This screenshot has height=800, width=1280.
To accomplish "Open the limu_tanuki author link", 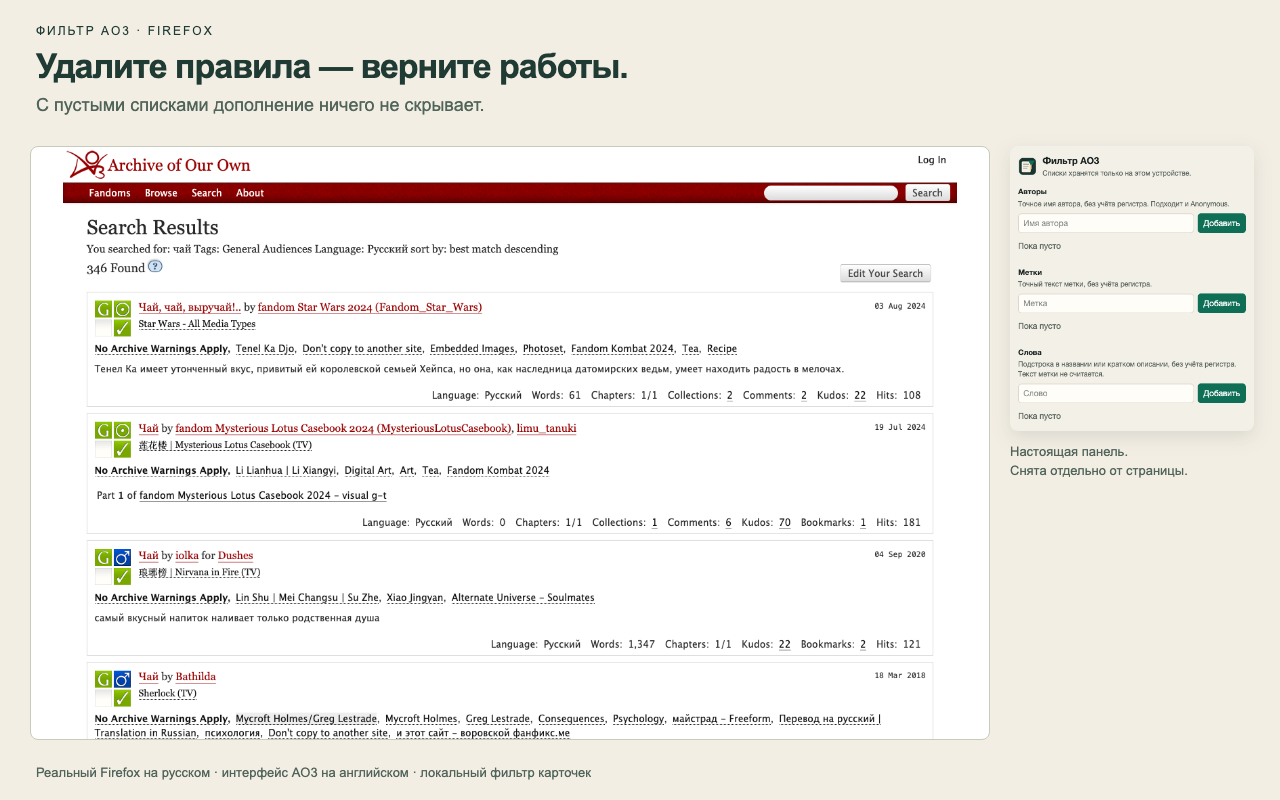I will pyautogui.click(x=546, y=428).
